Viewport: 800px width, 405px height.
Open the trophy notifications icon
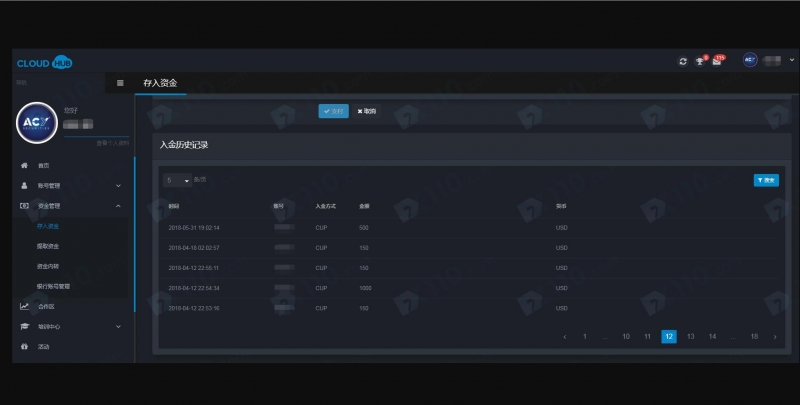click(x=701, y=61)
